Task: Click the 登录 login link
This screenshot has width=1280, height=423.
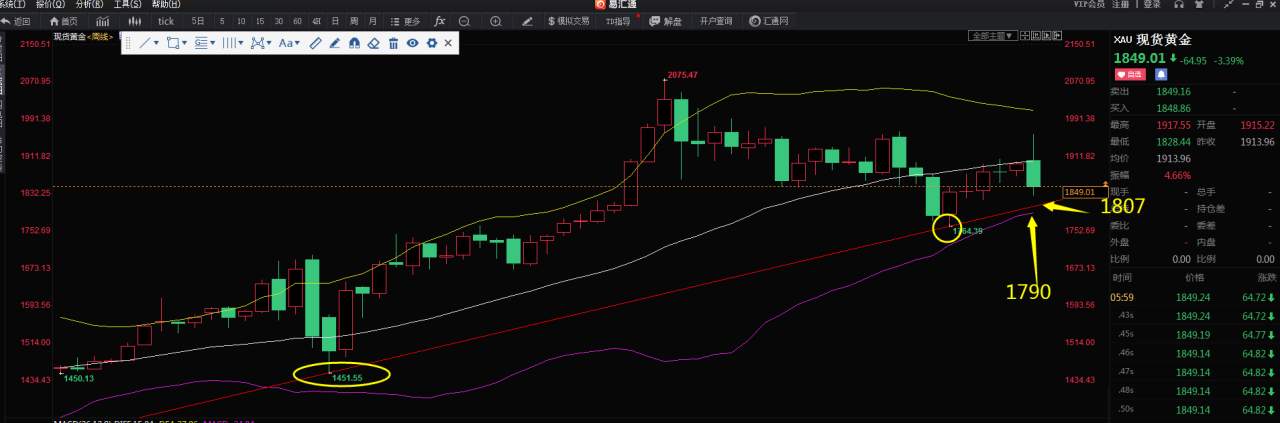Action: 1152,4
